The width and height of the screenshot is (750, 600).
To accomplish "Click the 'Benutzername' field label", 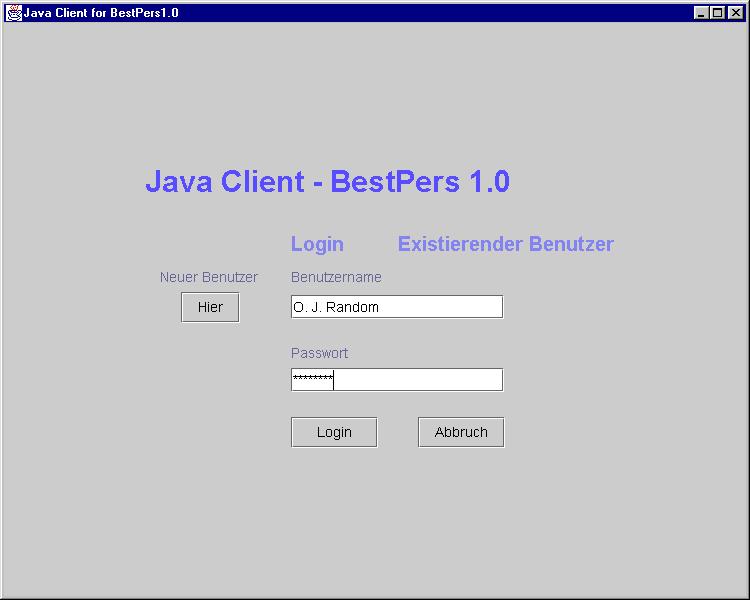I will 336,277.
